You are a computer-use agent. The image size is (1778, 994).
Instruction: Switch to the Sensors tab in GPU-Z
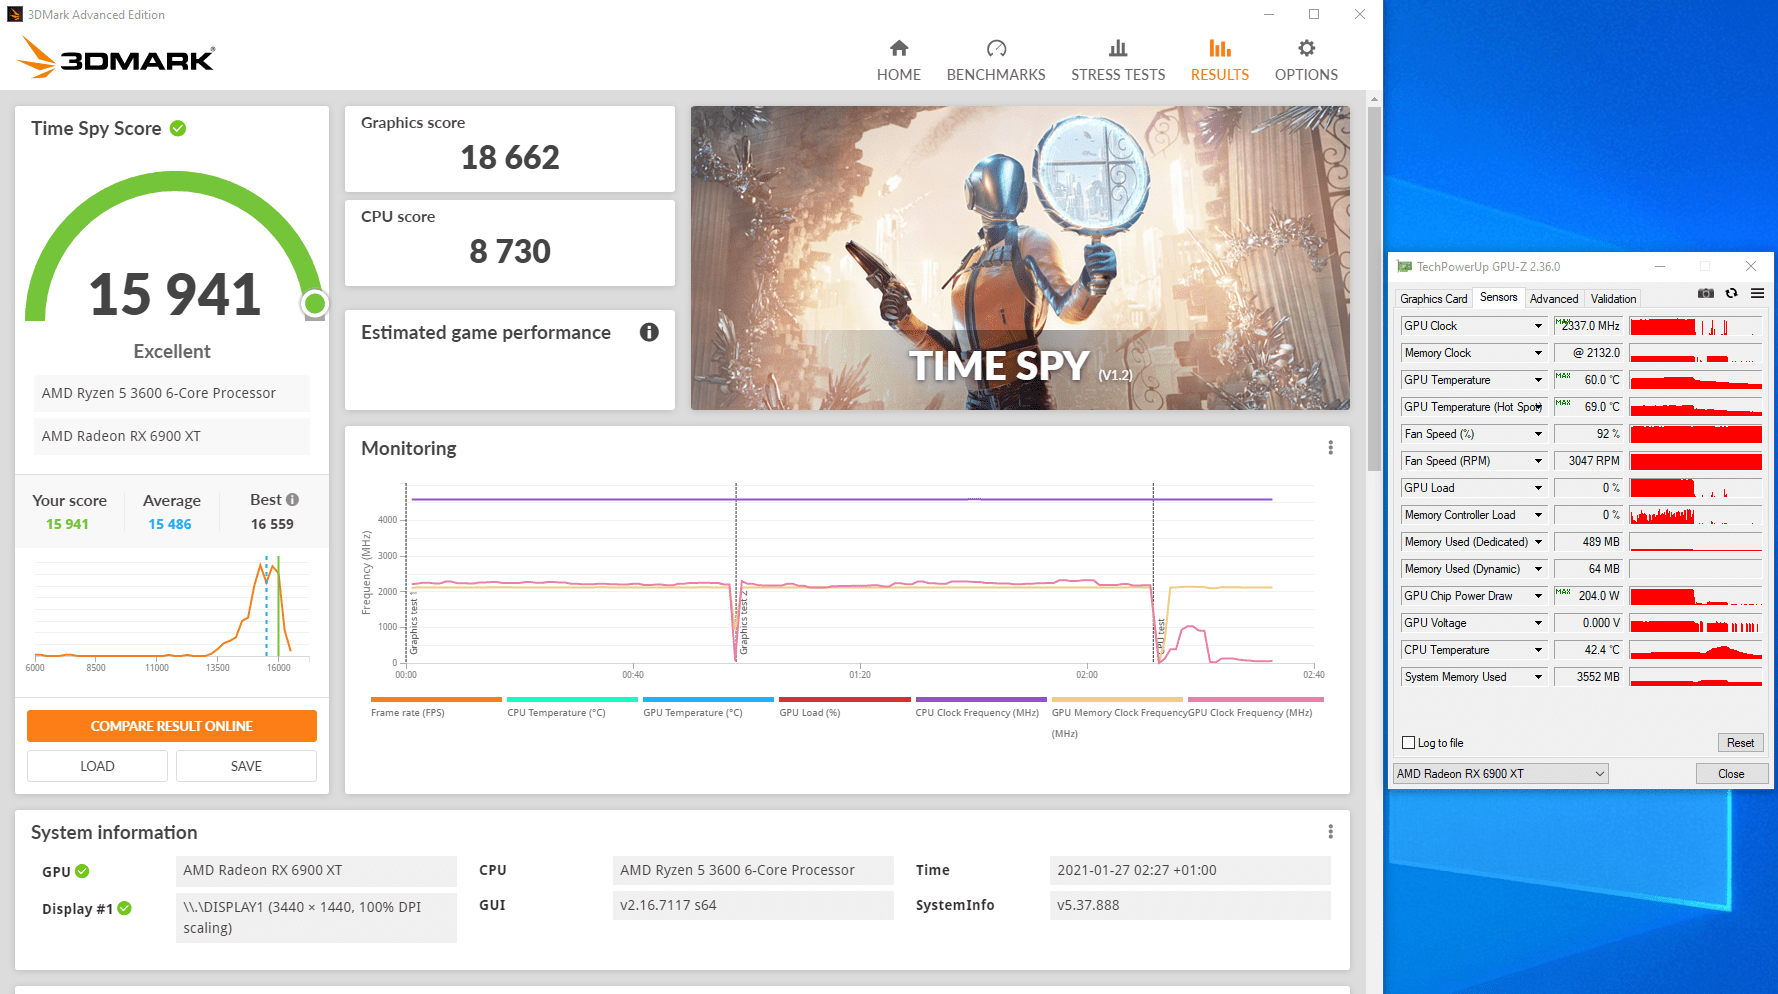tap(1498, 297)
